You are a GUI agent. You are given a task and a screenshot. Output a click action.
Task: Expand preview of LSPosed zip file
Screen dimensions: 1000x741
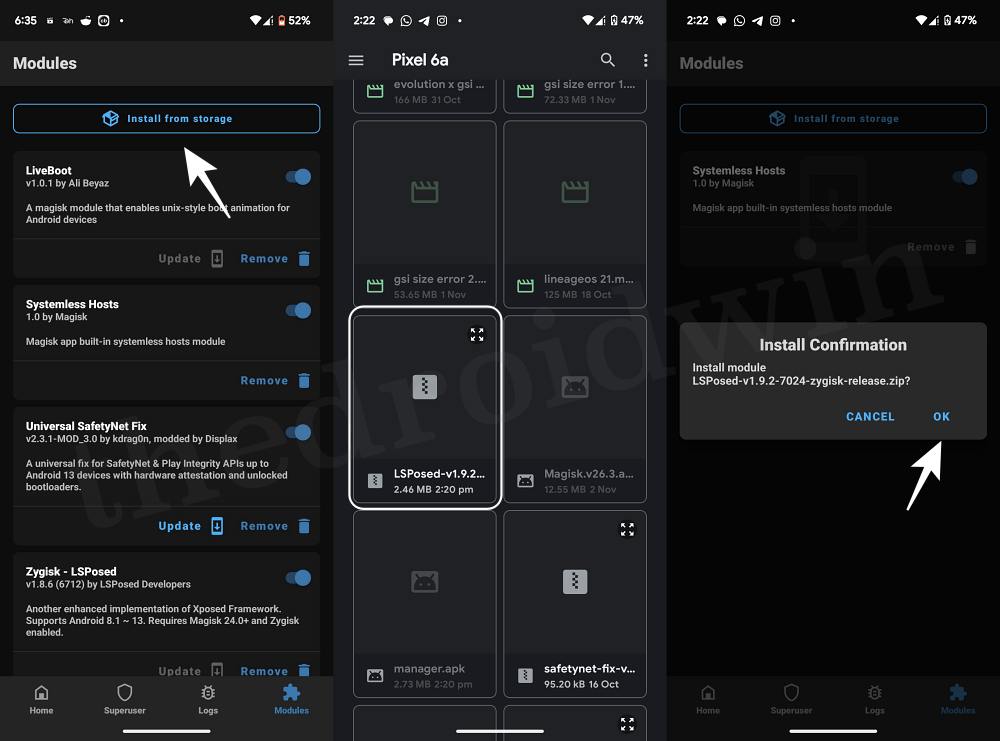(477, 334)
